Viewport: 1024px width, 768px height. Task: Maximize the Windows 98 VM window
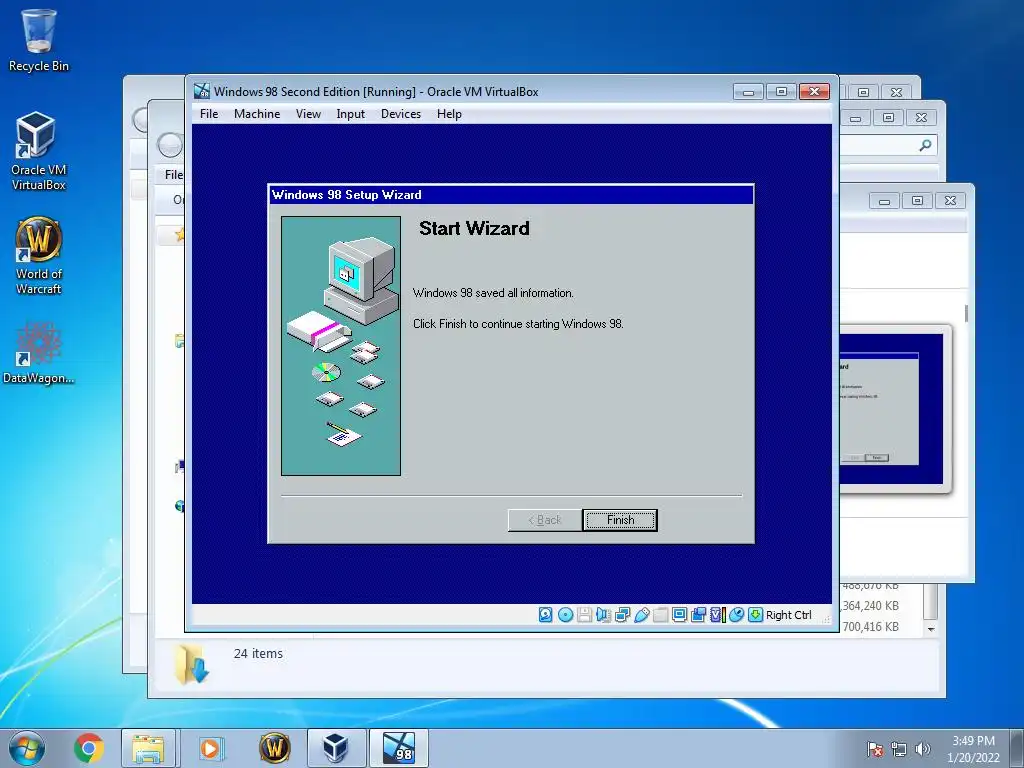(781, 91)
